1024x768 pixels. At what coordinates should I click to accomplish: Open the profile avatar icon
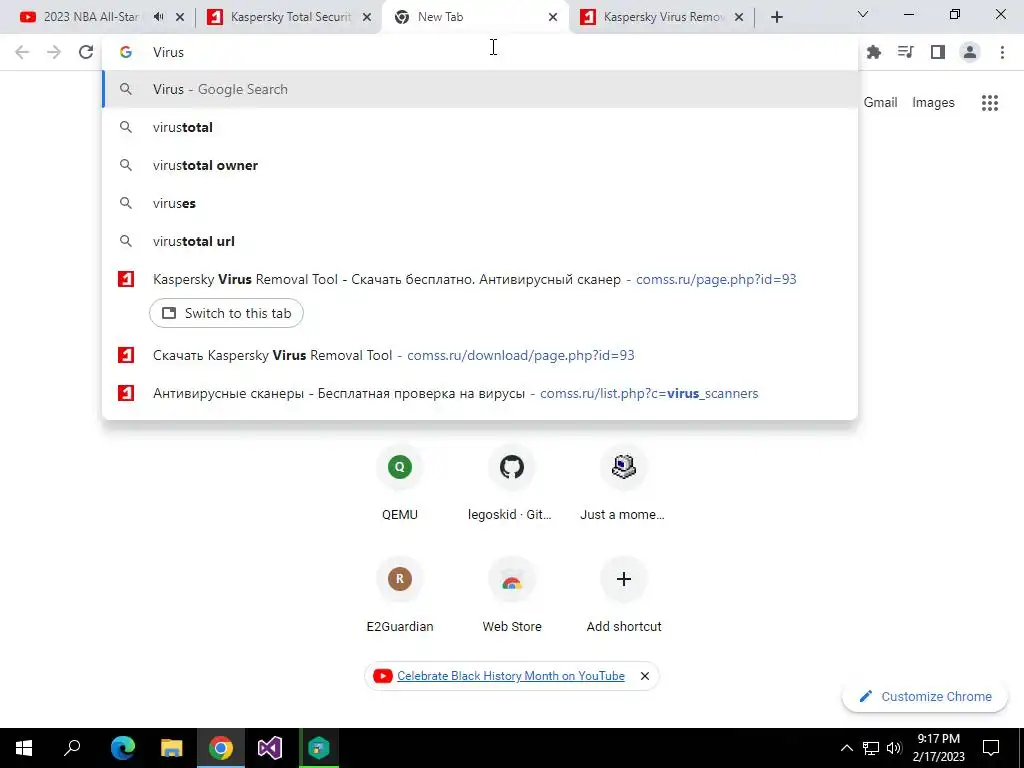tap(970, 52)
